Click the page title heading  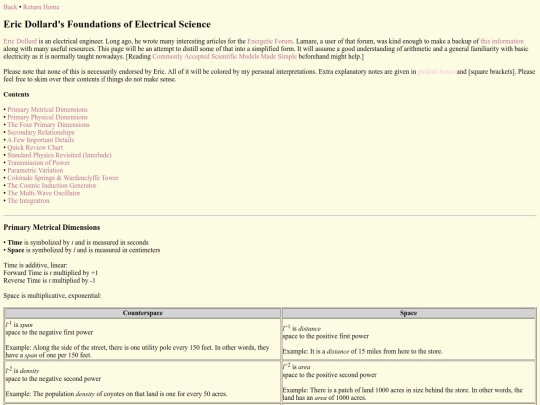pos(107,24)
